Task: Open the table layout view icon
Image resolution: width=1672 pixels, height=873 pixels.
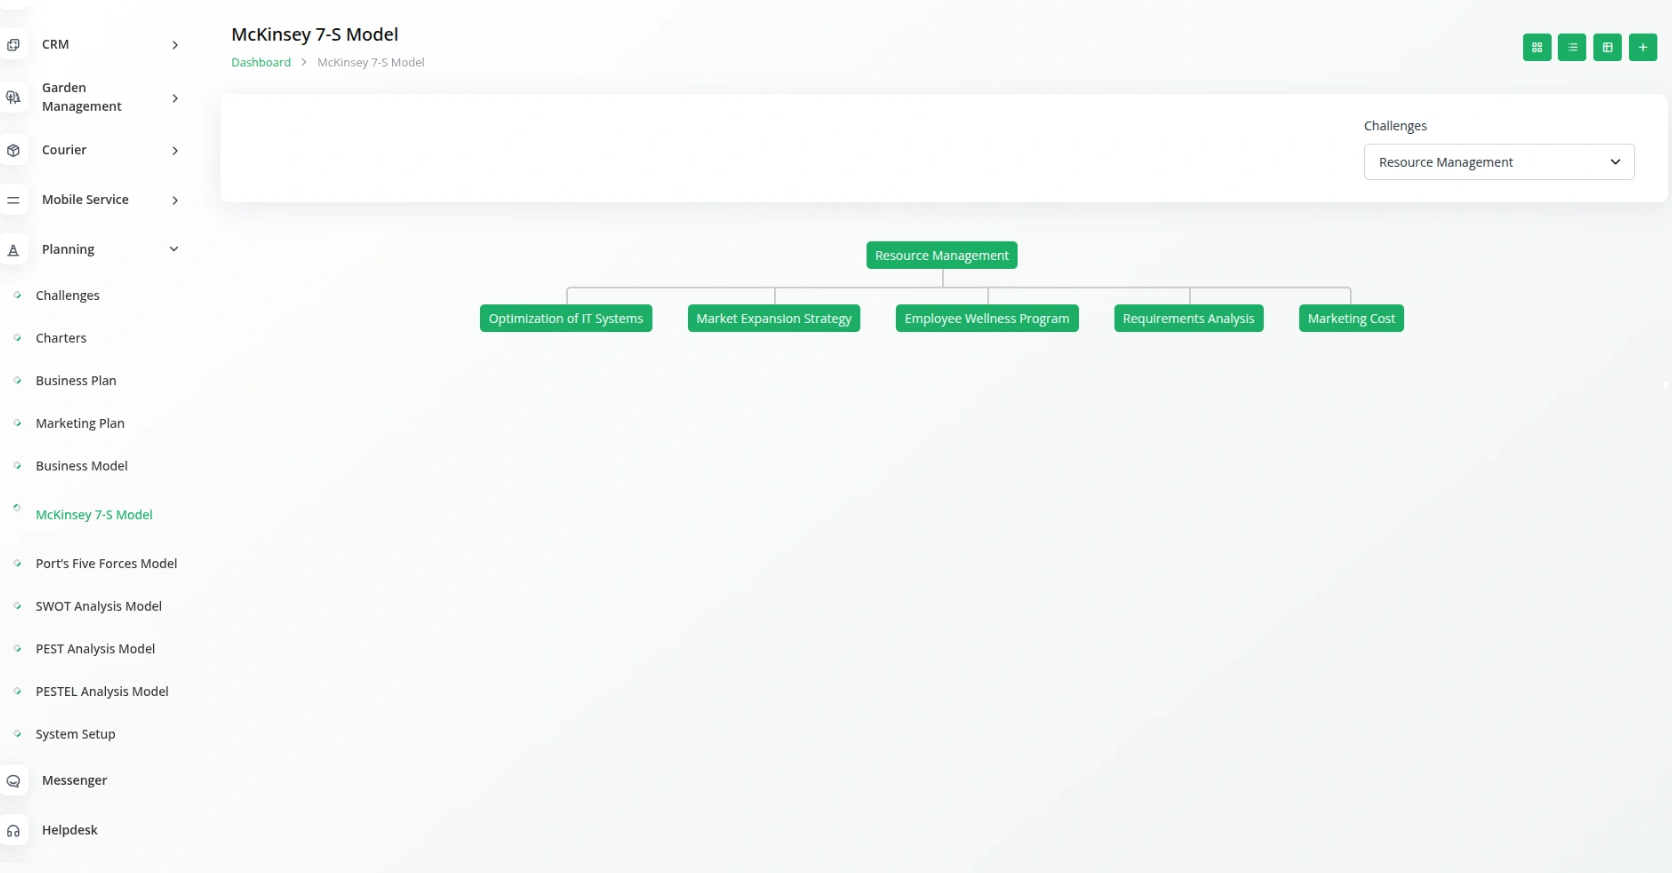Action: (1607, 47)
